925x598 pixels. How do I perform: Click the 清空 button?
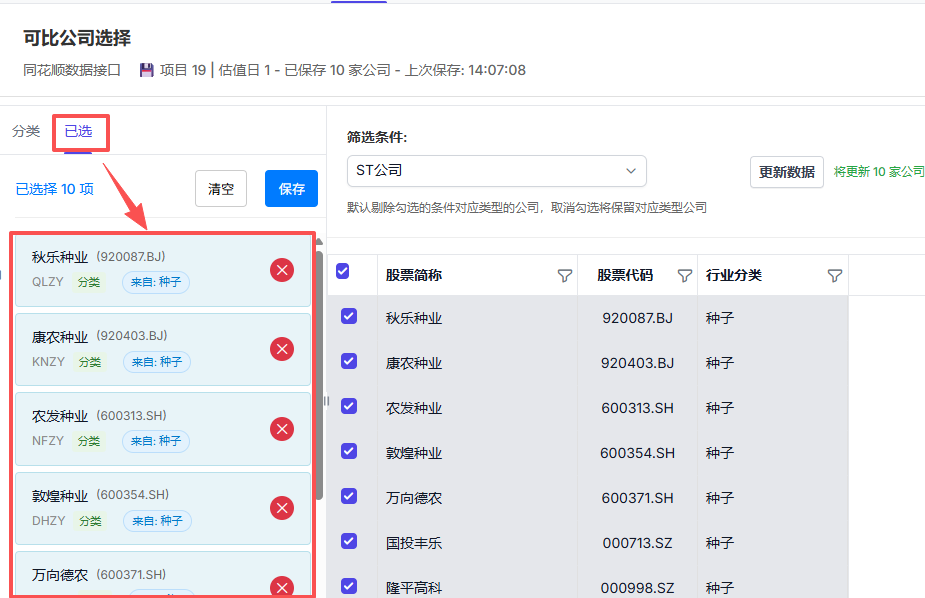coord(221,189)
